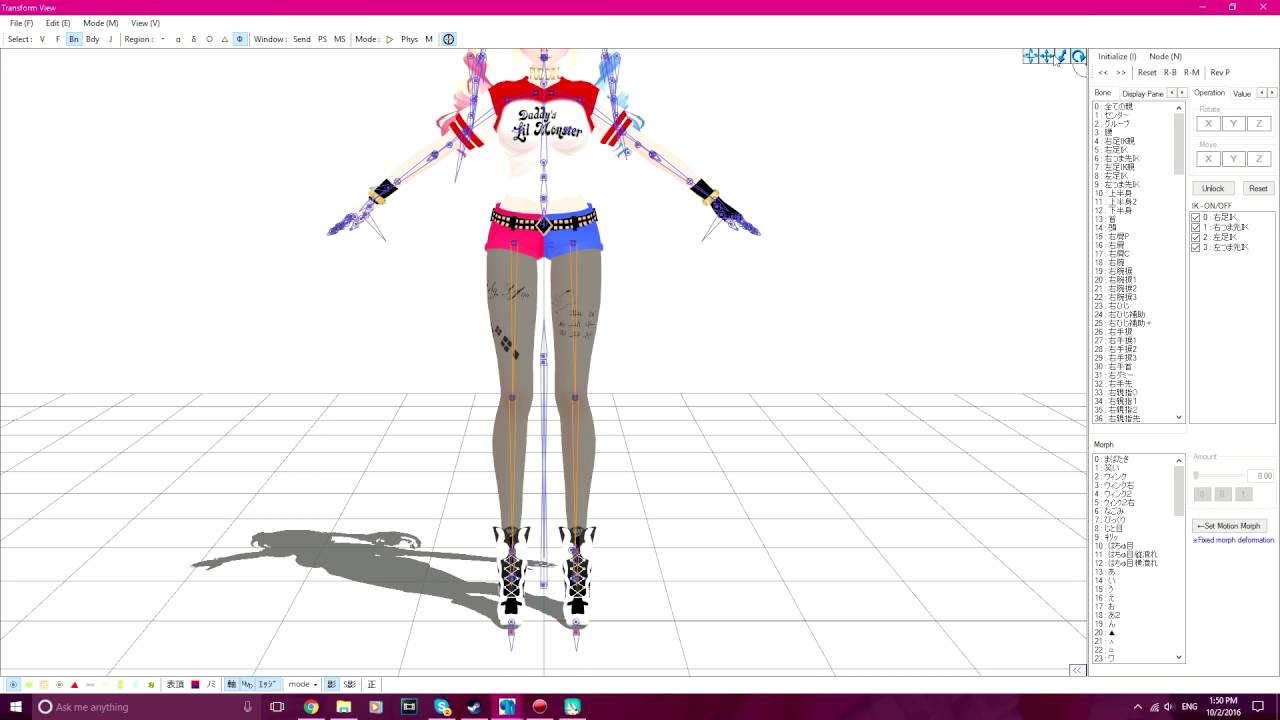Click the Send window button
The height and width of the screenshot is (720, 1280).
[x=301, y=39]
